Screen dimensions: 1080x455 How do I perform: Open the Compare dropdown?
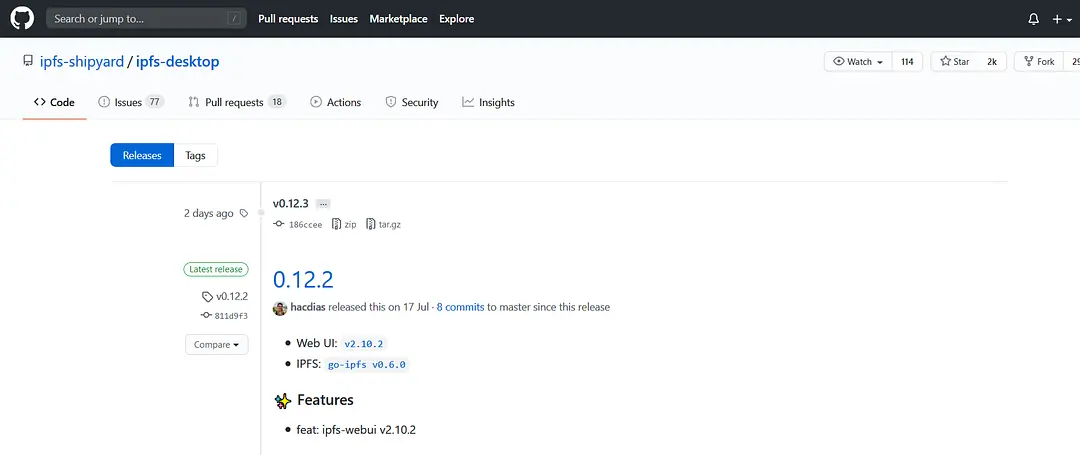(x=216, y=344)
